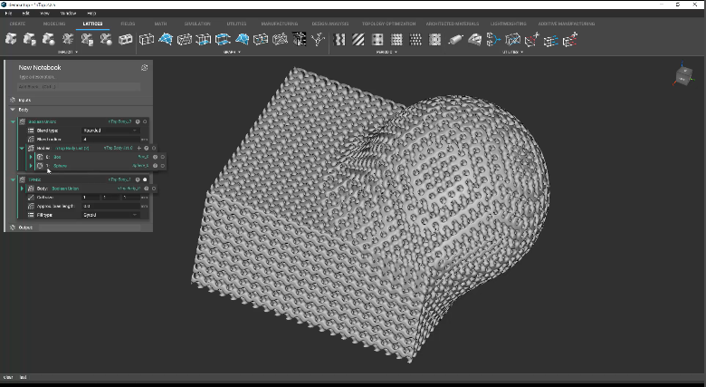Click the black-and-white noise cube icon
This screenshot has height=387, width=706.
click(299, 39)
